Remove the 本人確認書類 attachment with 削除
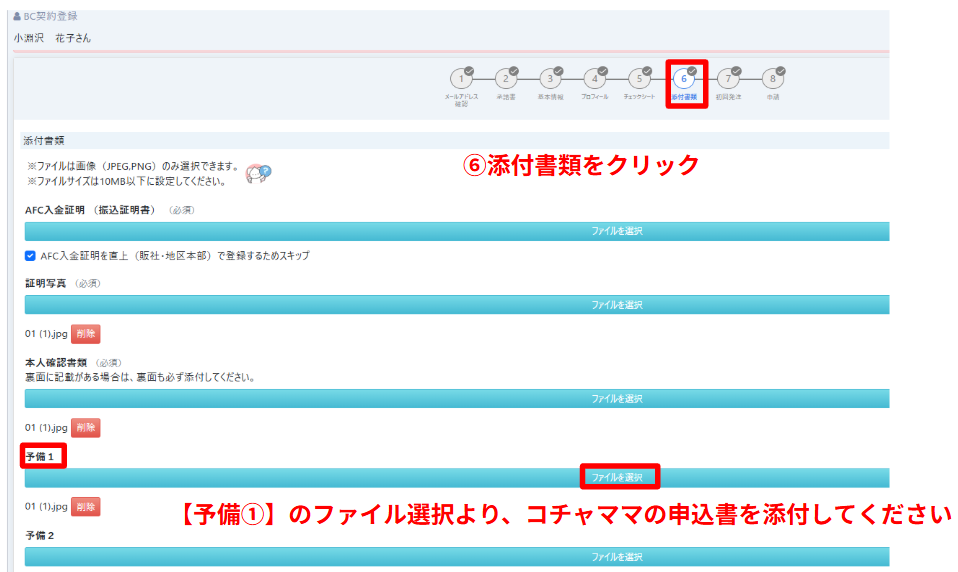 [85, 427]
